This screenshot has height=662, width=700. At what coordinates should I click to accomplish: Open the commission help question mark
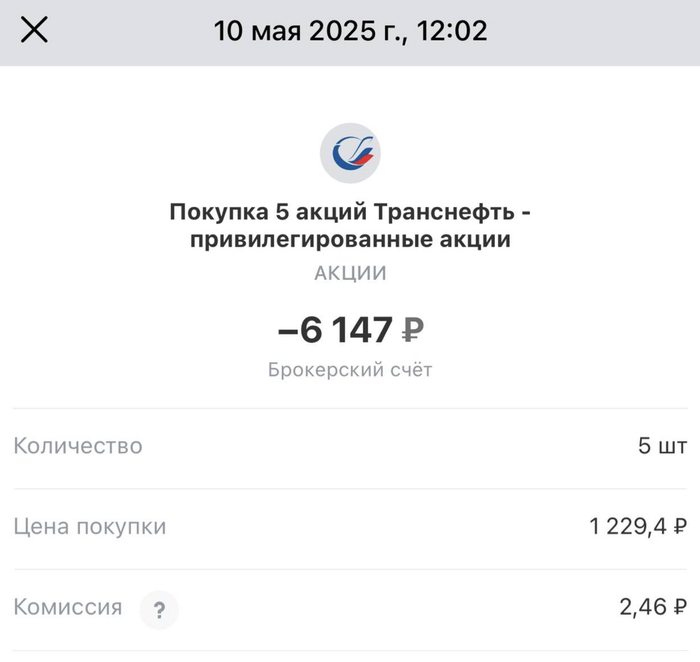158,609
